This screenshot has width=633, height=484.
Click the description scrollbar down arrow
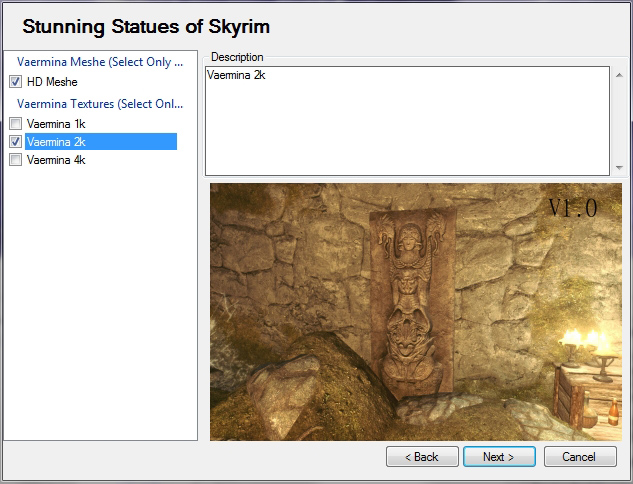coord(619,168)
